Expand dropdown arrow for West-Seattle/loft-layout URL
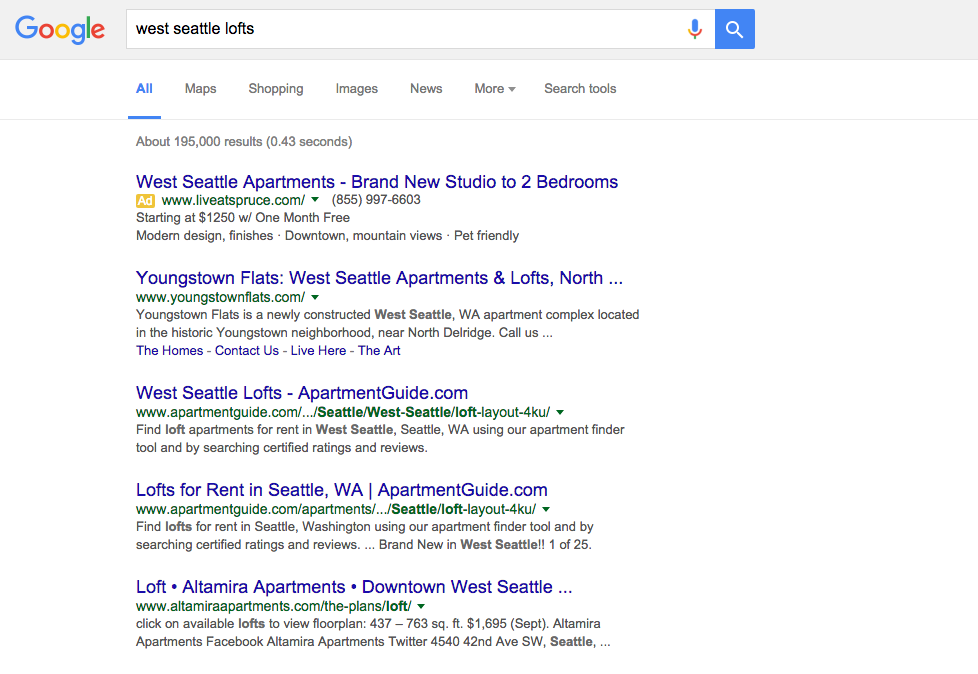 (560, 412)
